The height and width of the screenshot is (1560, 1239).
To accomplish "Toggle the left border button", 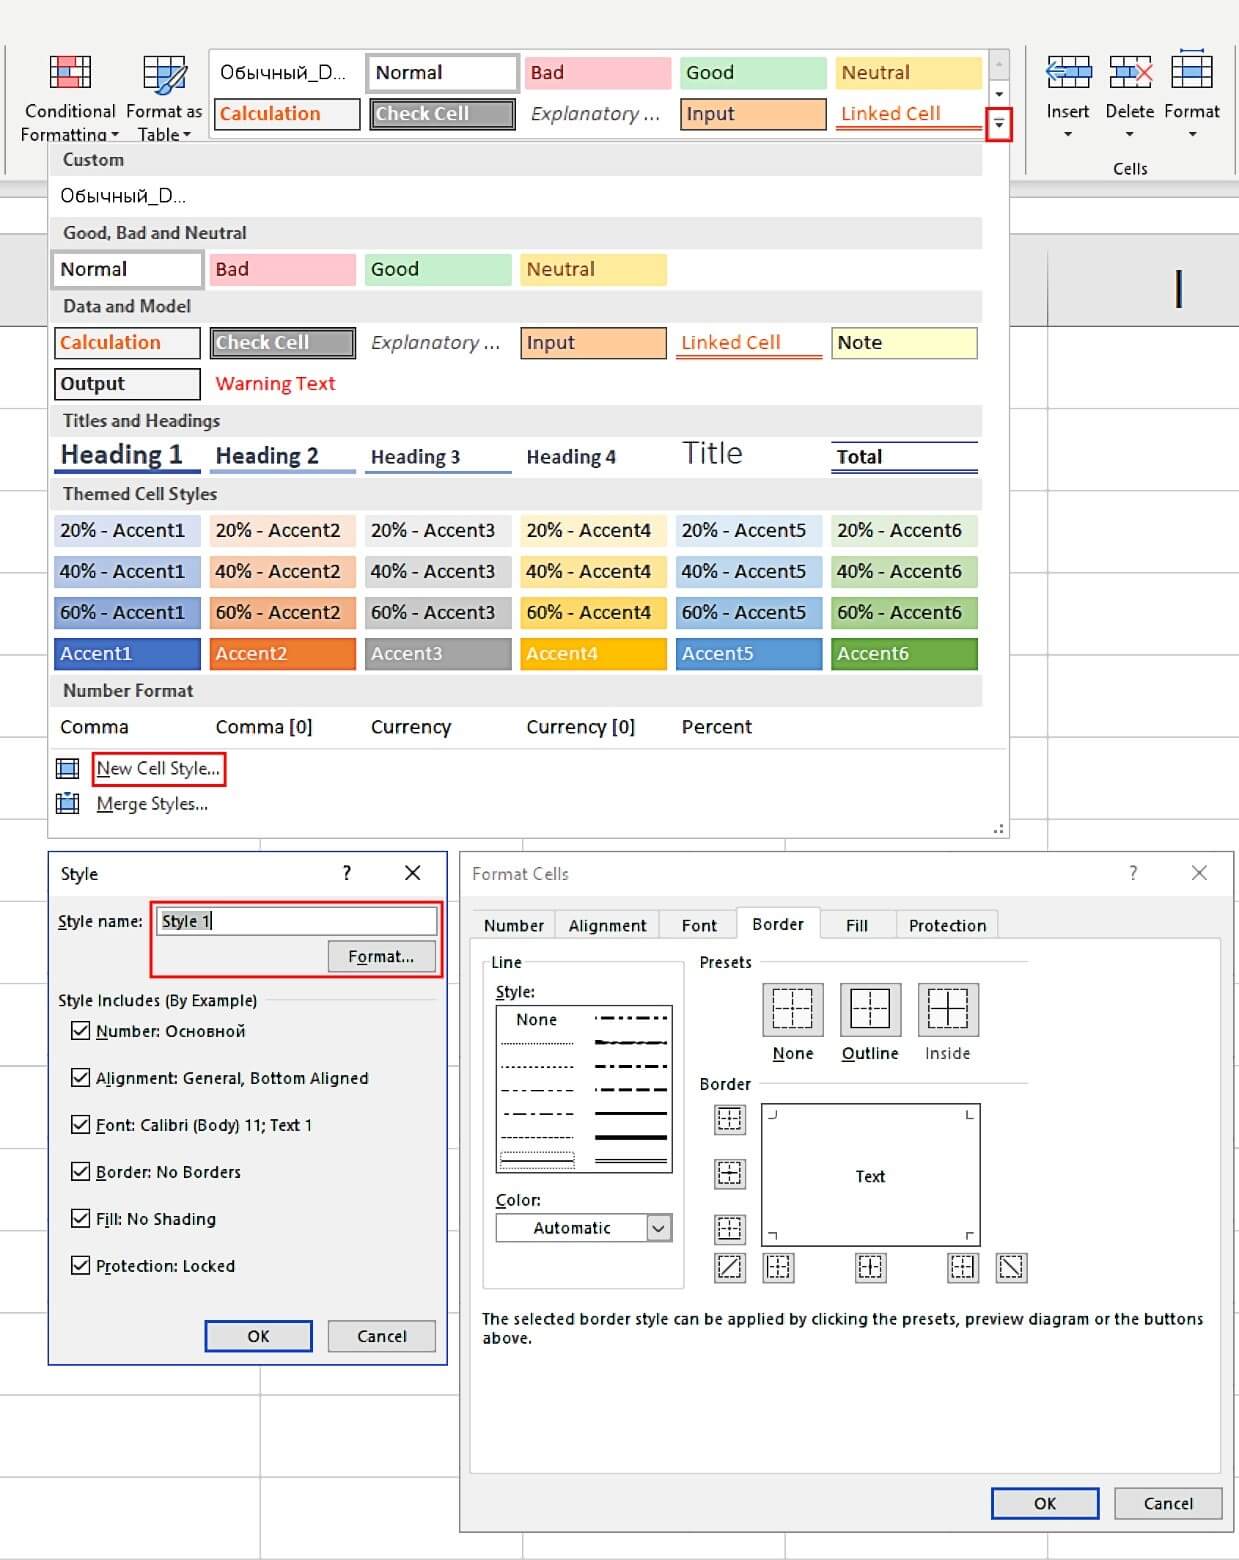I will point(778,1267).
